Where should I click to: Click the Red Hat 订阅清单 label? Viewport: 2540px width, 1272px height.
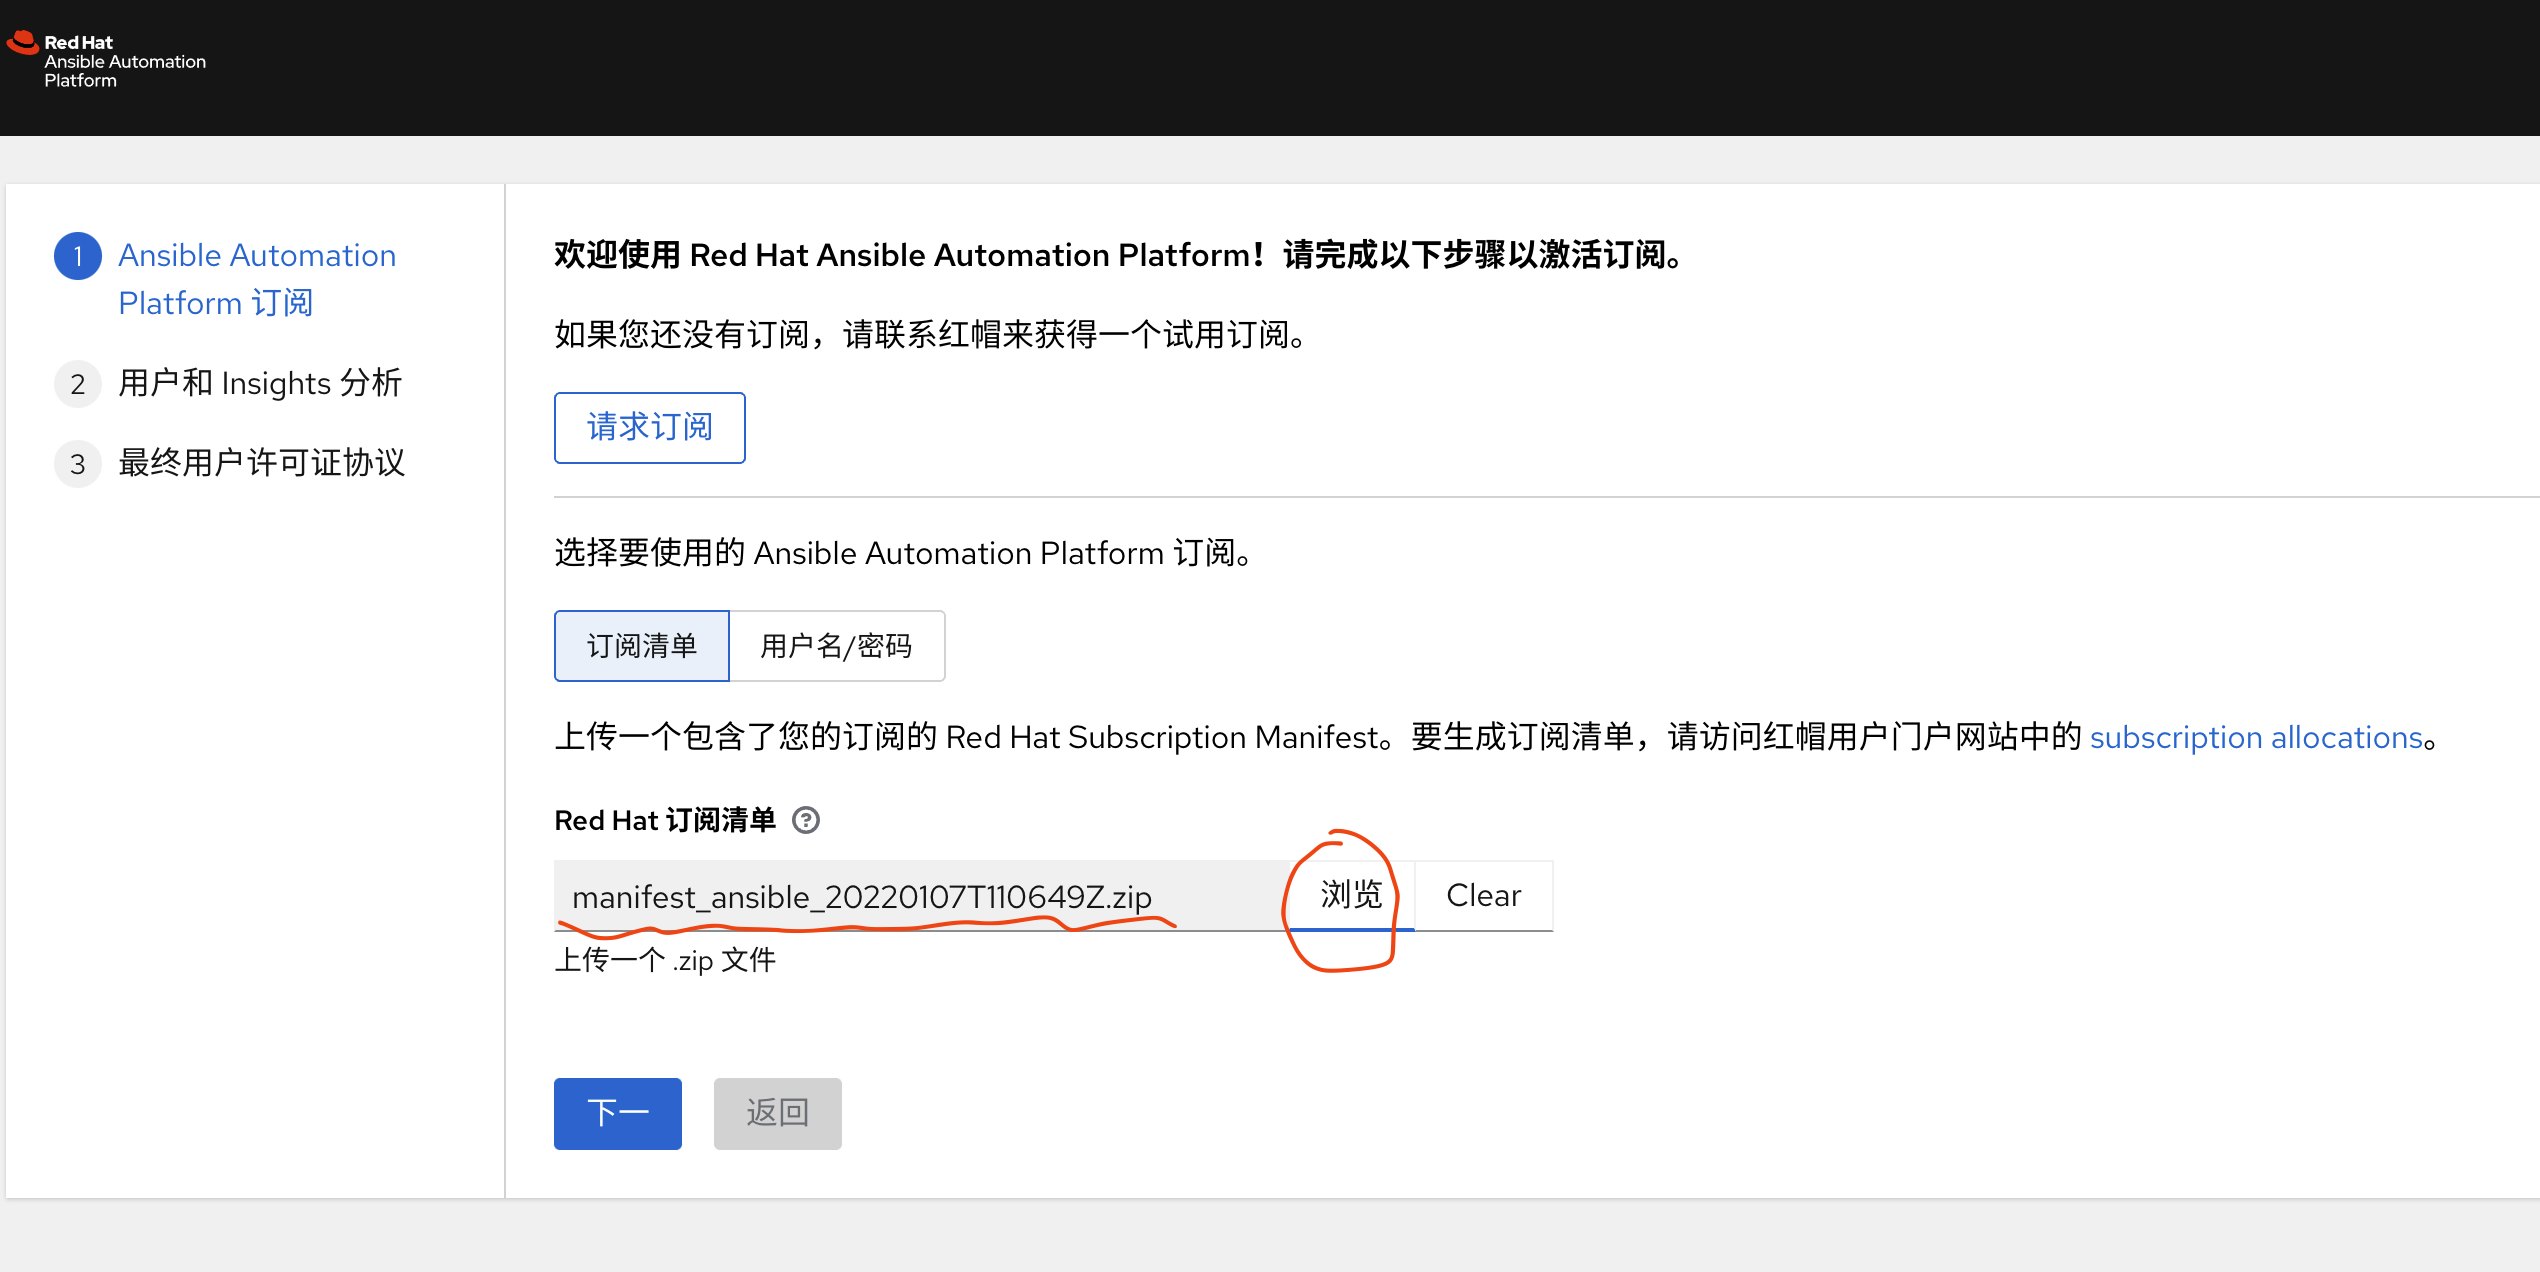tap(665, 820)
